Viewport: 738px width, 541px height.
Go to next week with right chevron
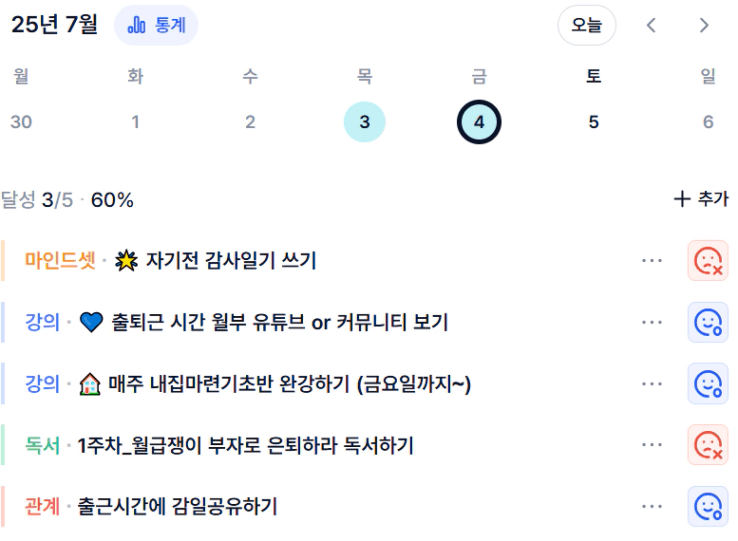pyautogui.click(x=704, y=25)
